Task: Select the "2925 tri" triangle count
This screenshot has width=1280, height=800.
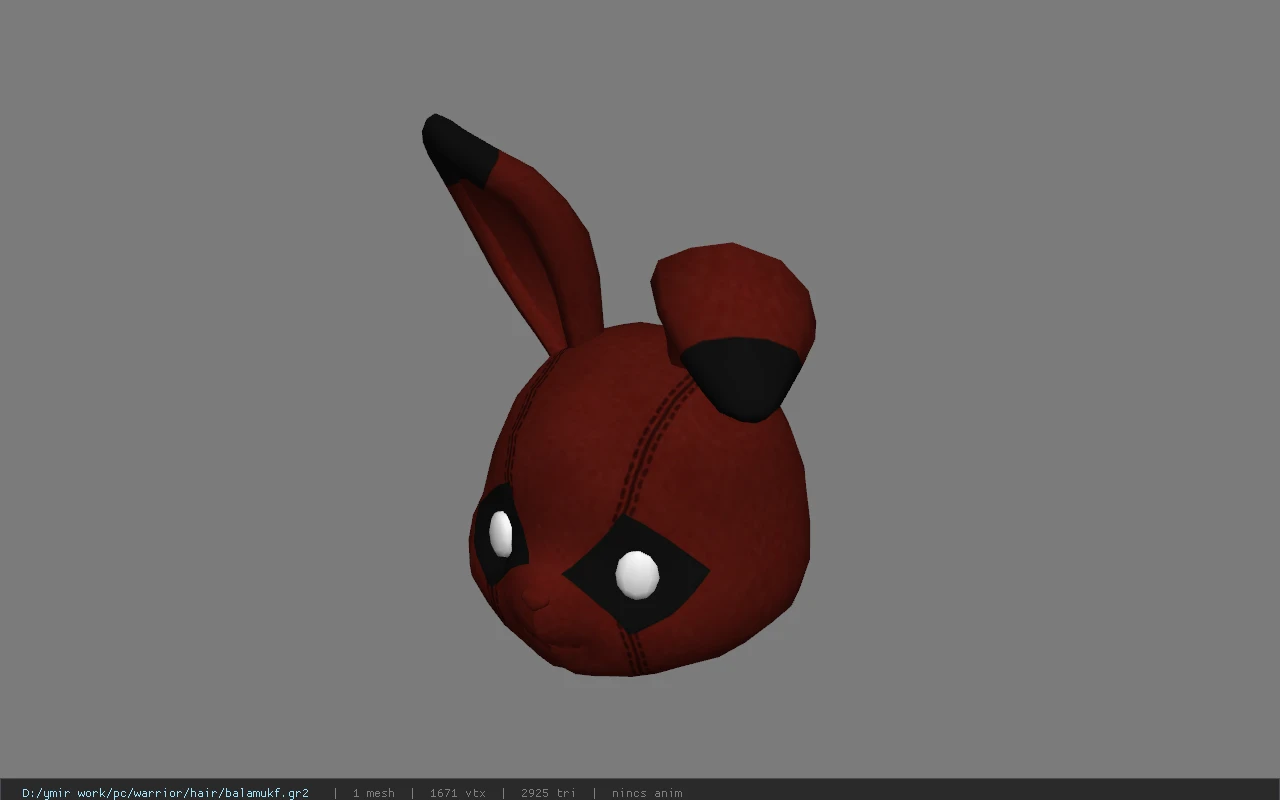Action: point(548,793)
